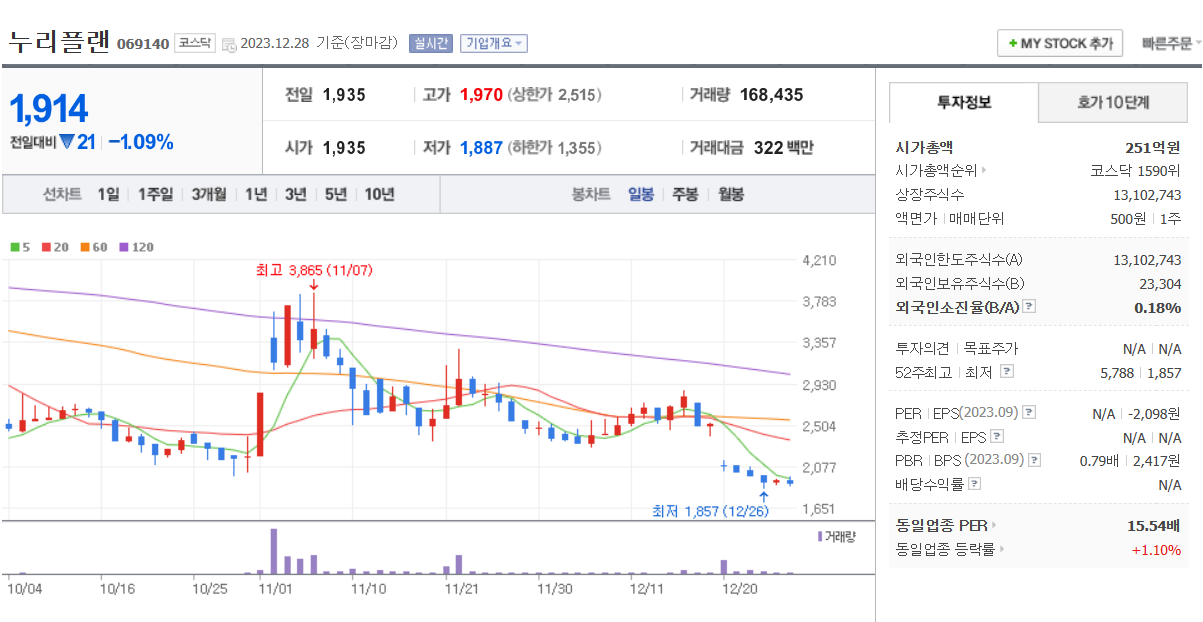
Task: Click the 11/01 tall volume bar
Action: coord(274,551)
